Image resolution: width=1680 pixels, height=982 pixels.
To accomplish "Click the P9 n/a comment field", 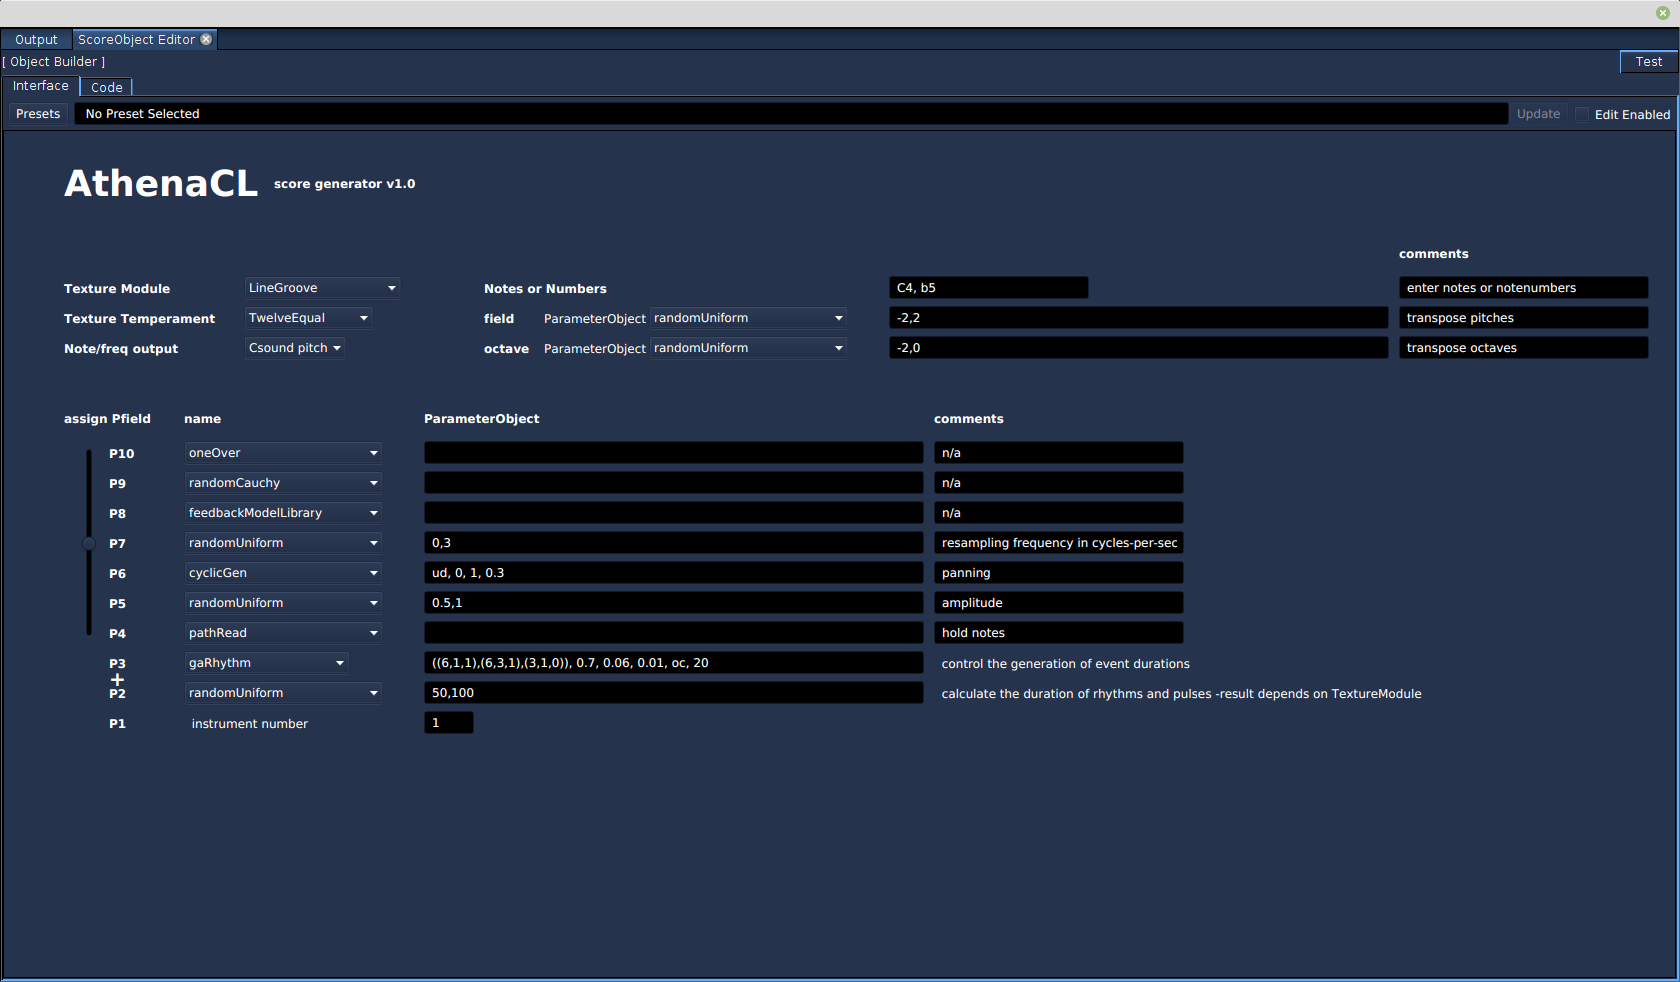I will (x=1058, y=483).
